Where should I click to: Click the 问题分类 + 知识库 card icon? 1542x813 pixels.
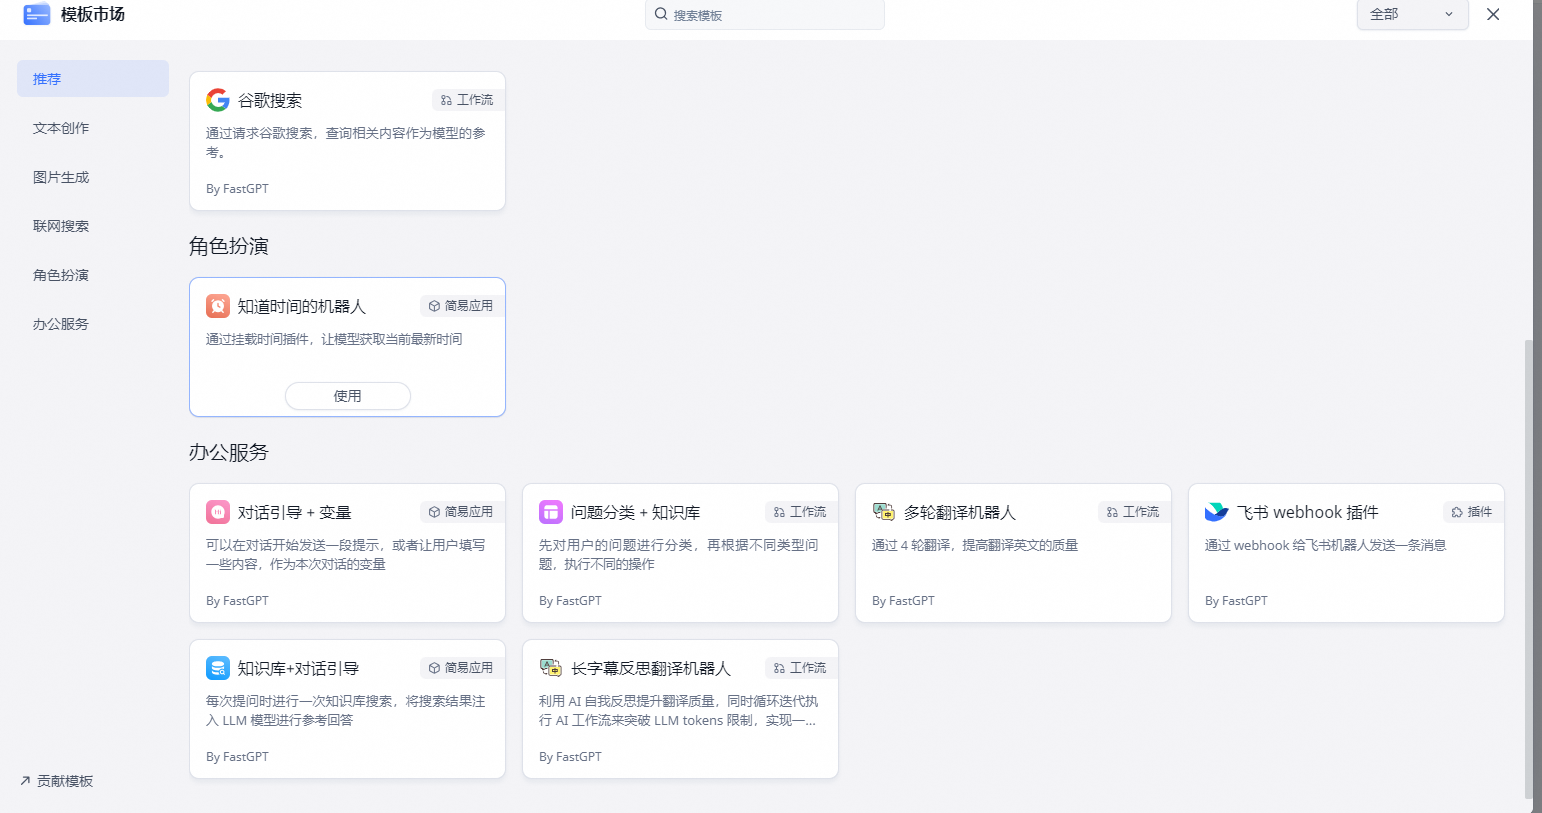551,511
